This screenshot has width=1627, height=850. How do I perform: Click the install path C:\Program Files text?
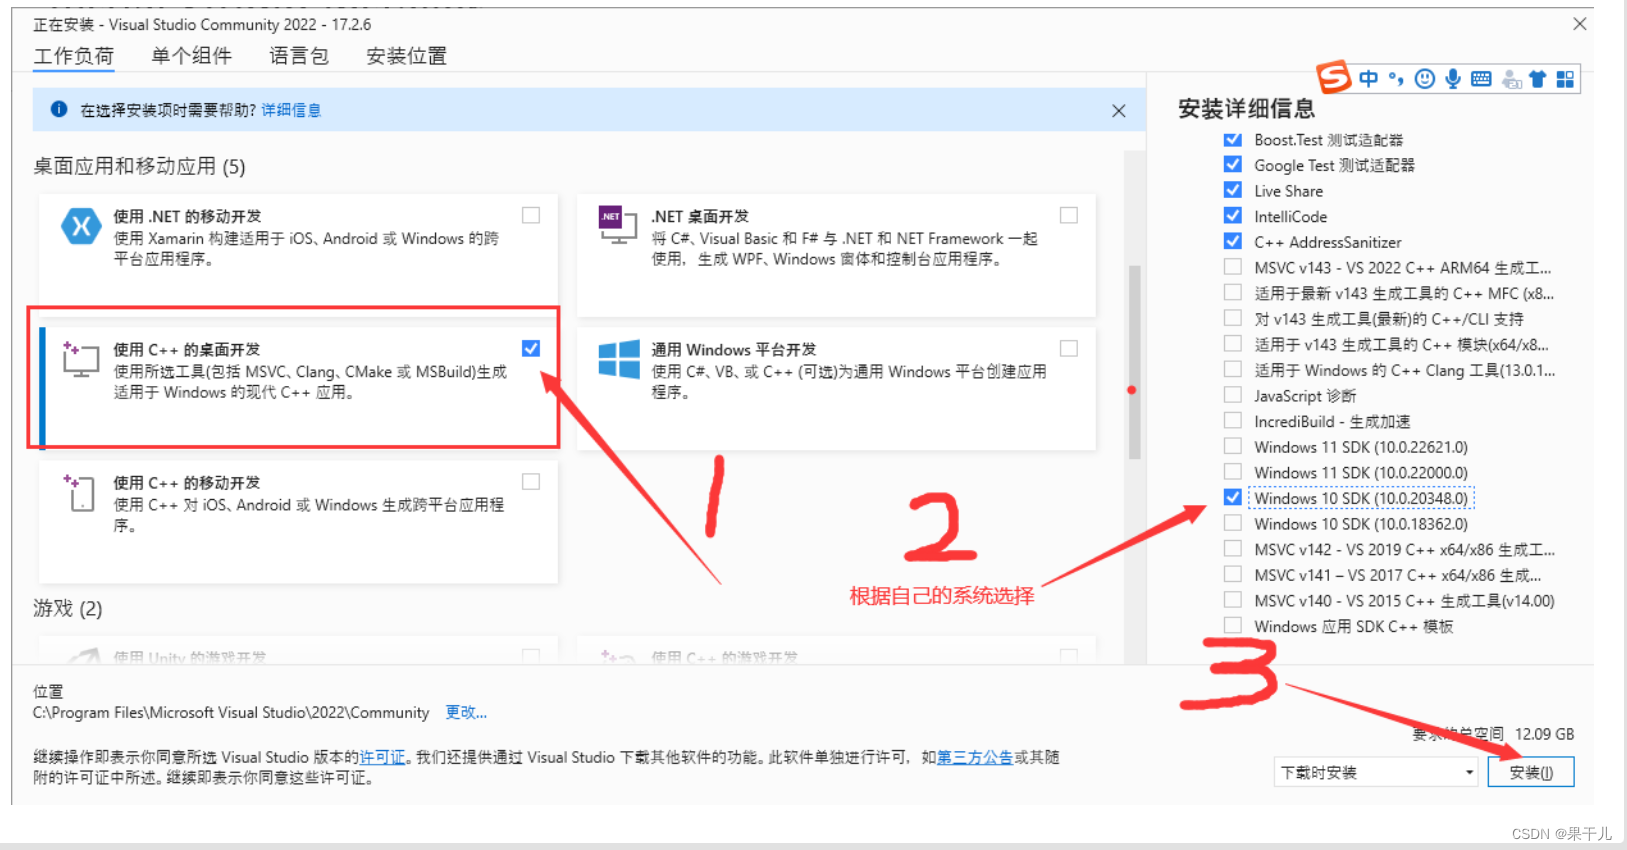coord(231,712)
